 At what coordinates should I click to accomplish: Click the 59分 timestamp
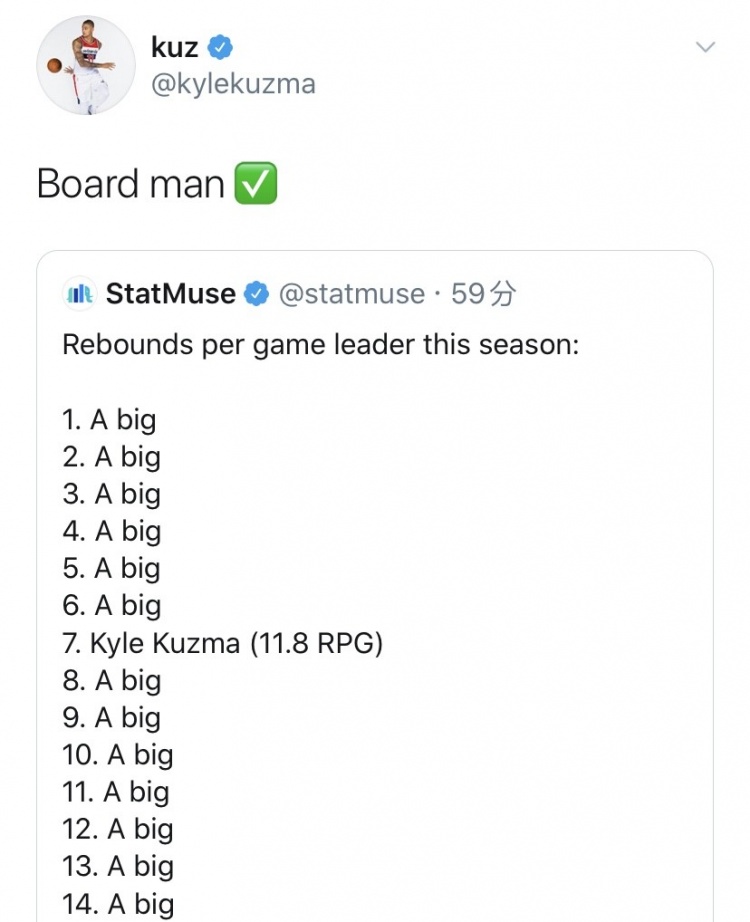click(484, 293)
